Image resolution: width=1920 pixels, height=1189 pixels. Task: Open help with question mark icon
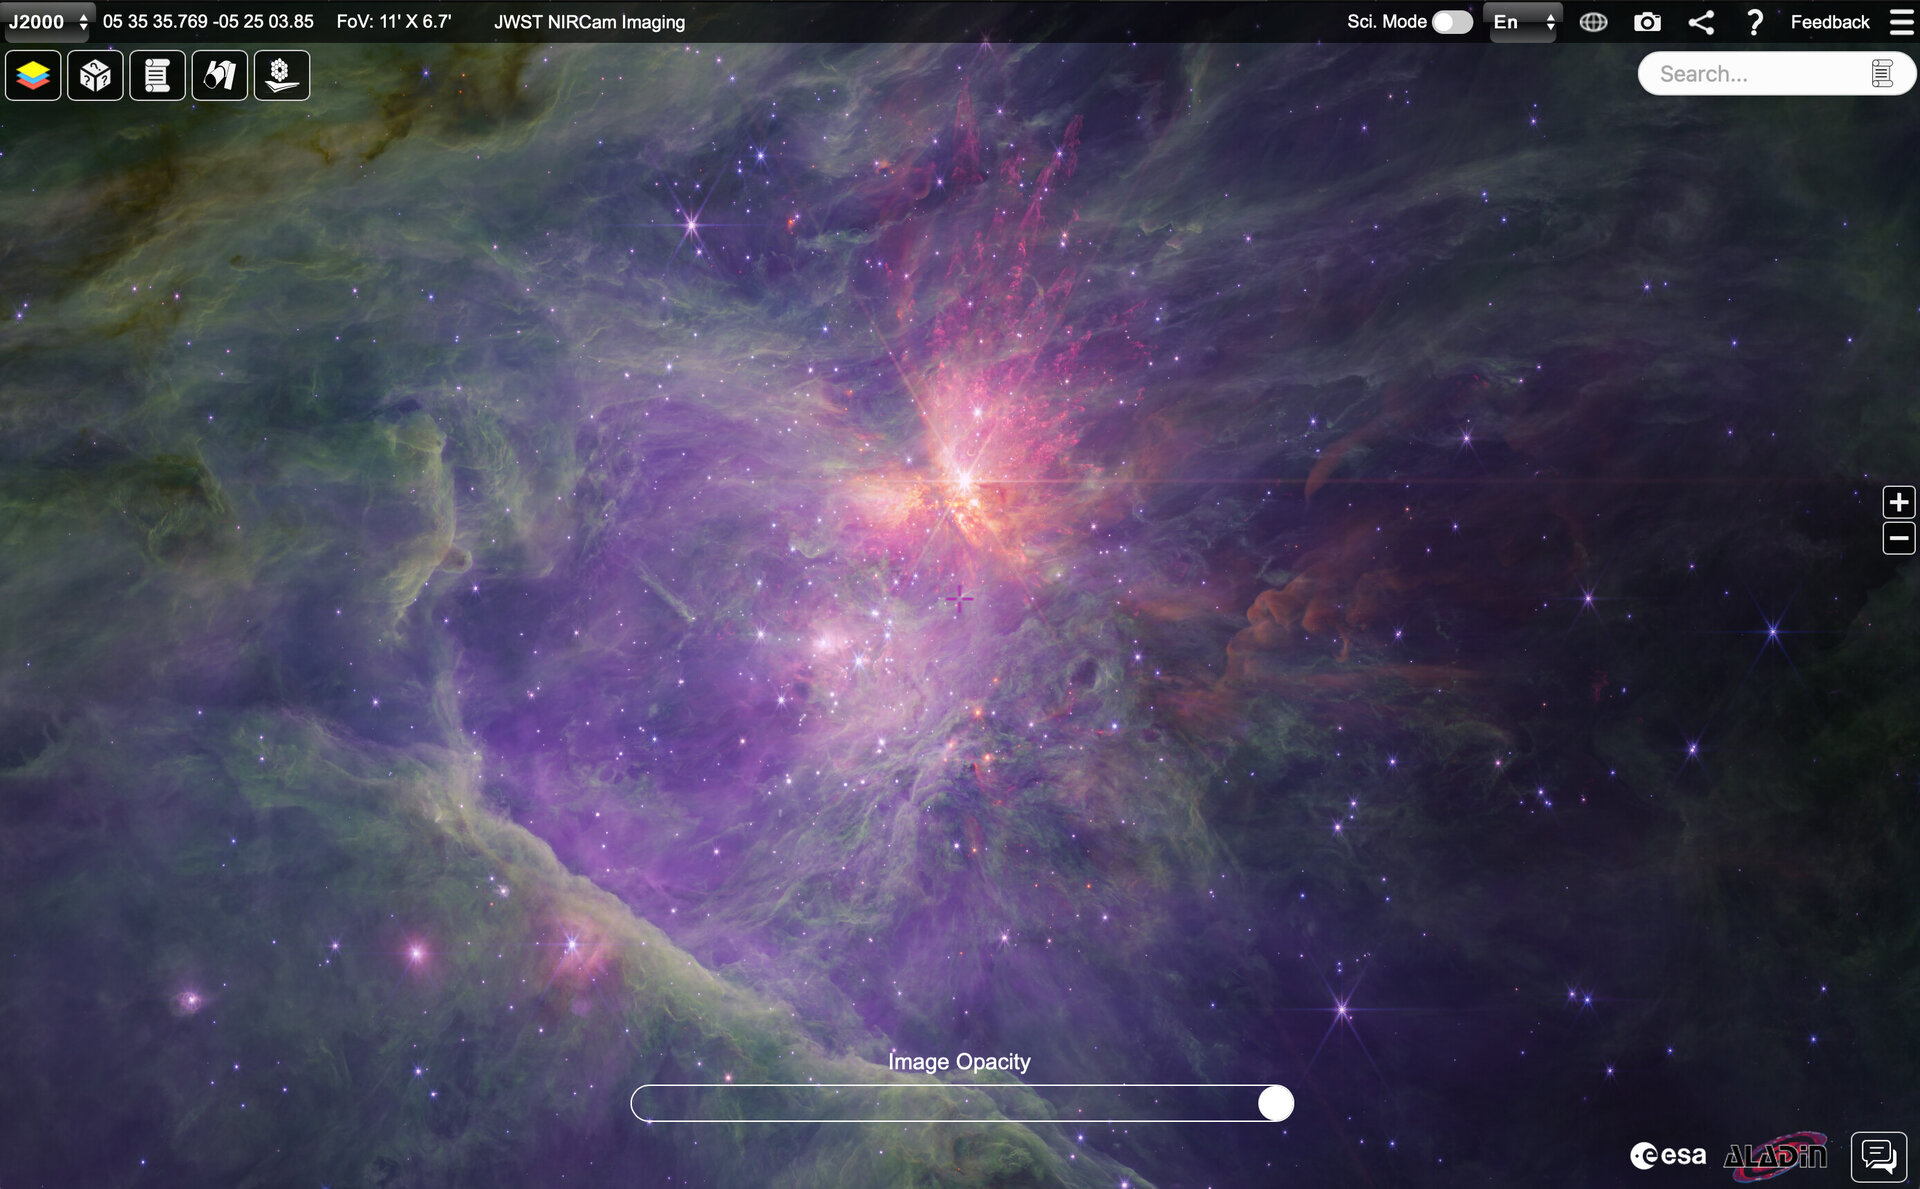pos(1754,22)
